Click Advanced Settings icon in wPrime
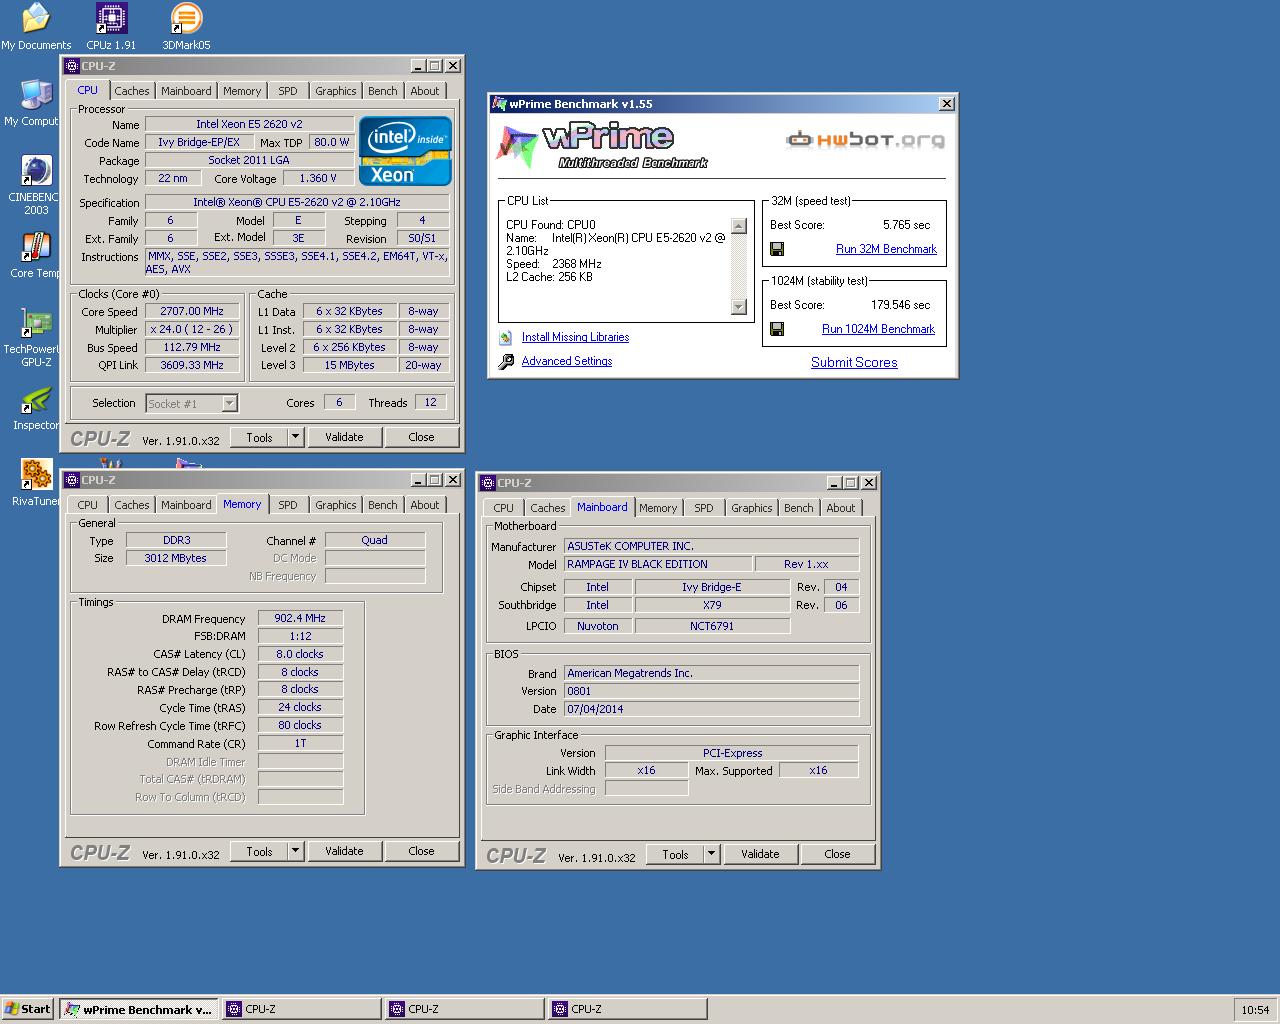Image resolution: width=1280 pixels, height=1024 pixels. coord(505,361)
